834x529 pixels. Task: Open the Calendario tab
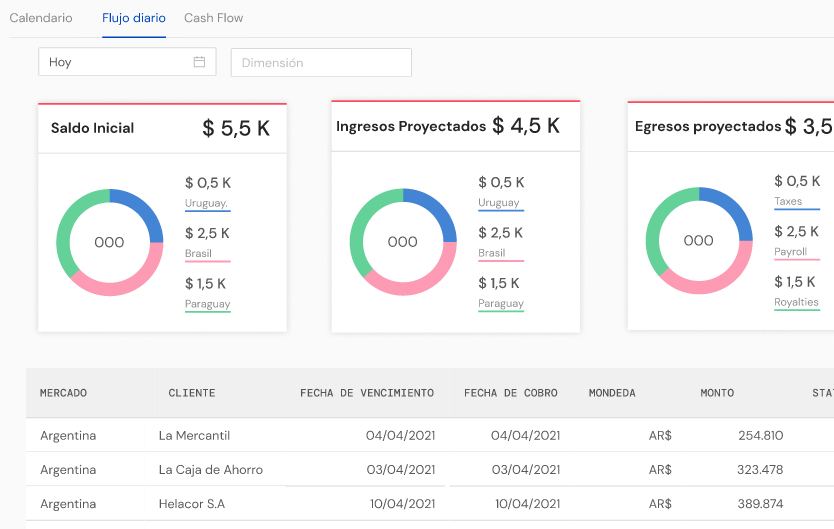pyautogui.click(x=41, y=18)
